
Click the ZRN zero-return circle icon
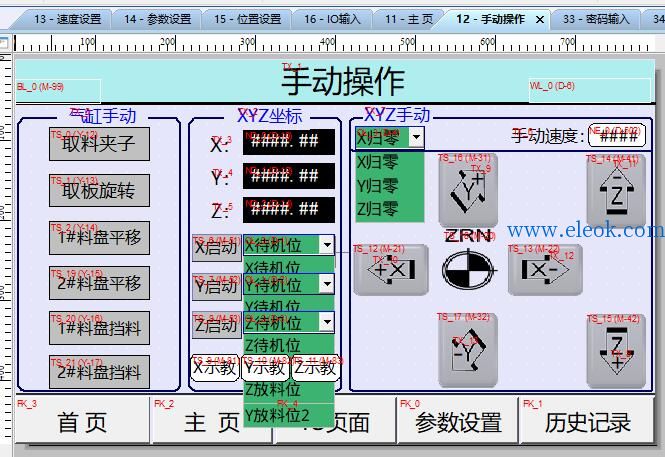tap(468, 270)
